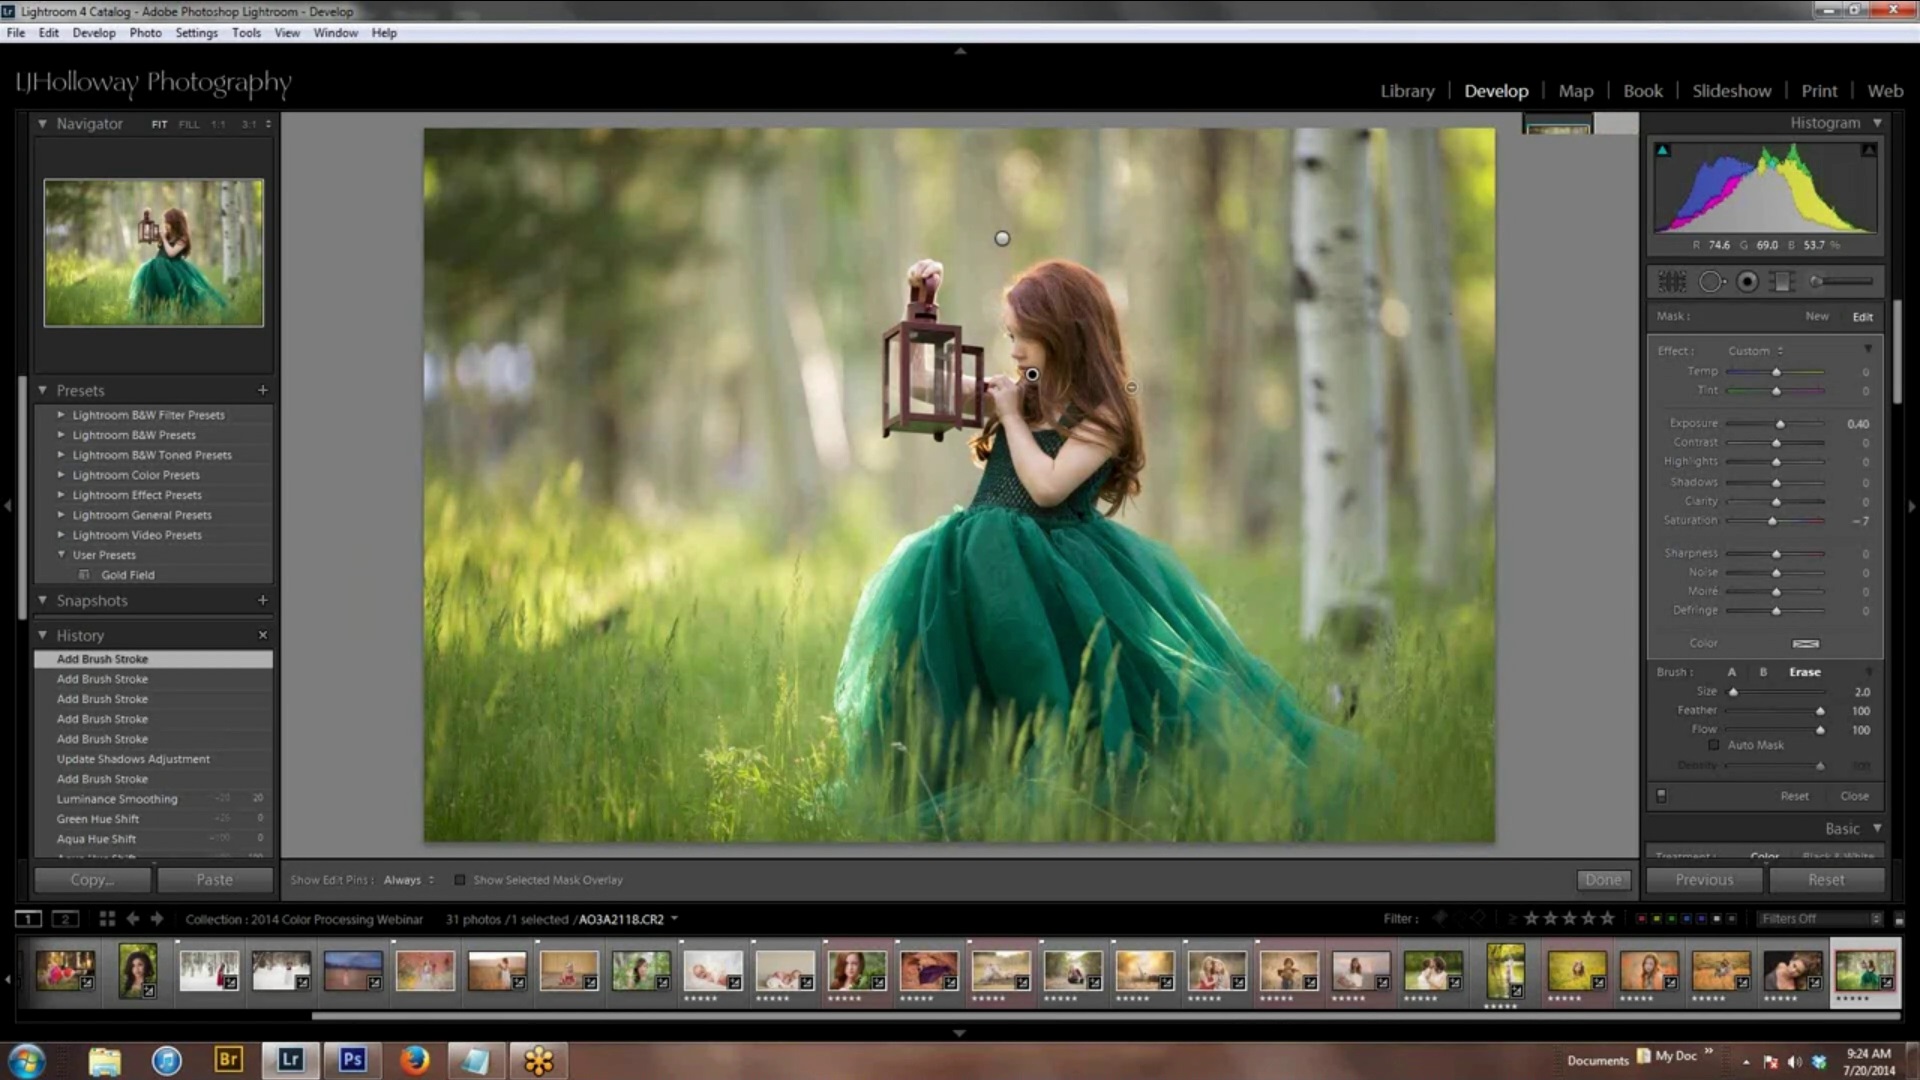
Task: Open the Filters Off dropdown
Action: [1820, 918]
